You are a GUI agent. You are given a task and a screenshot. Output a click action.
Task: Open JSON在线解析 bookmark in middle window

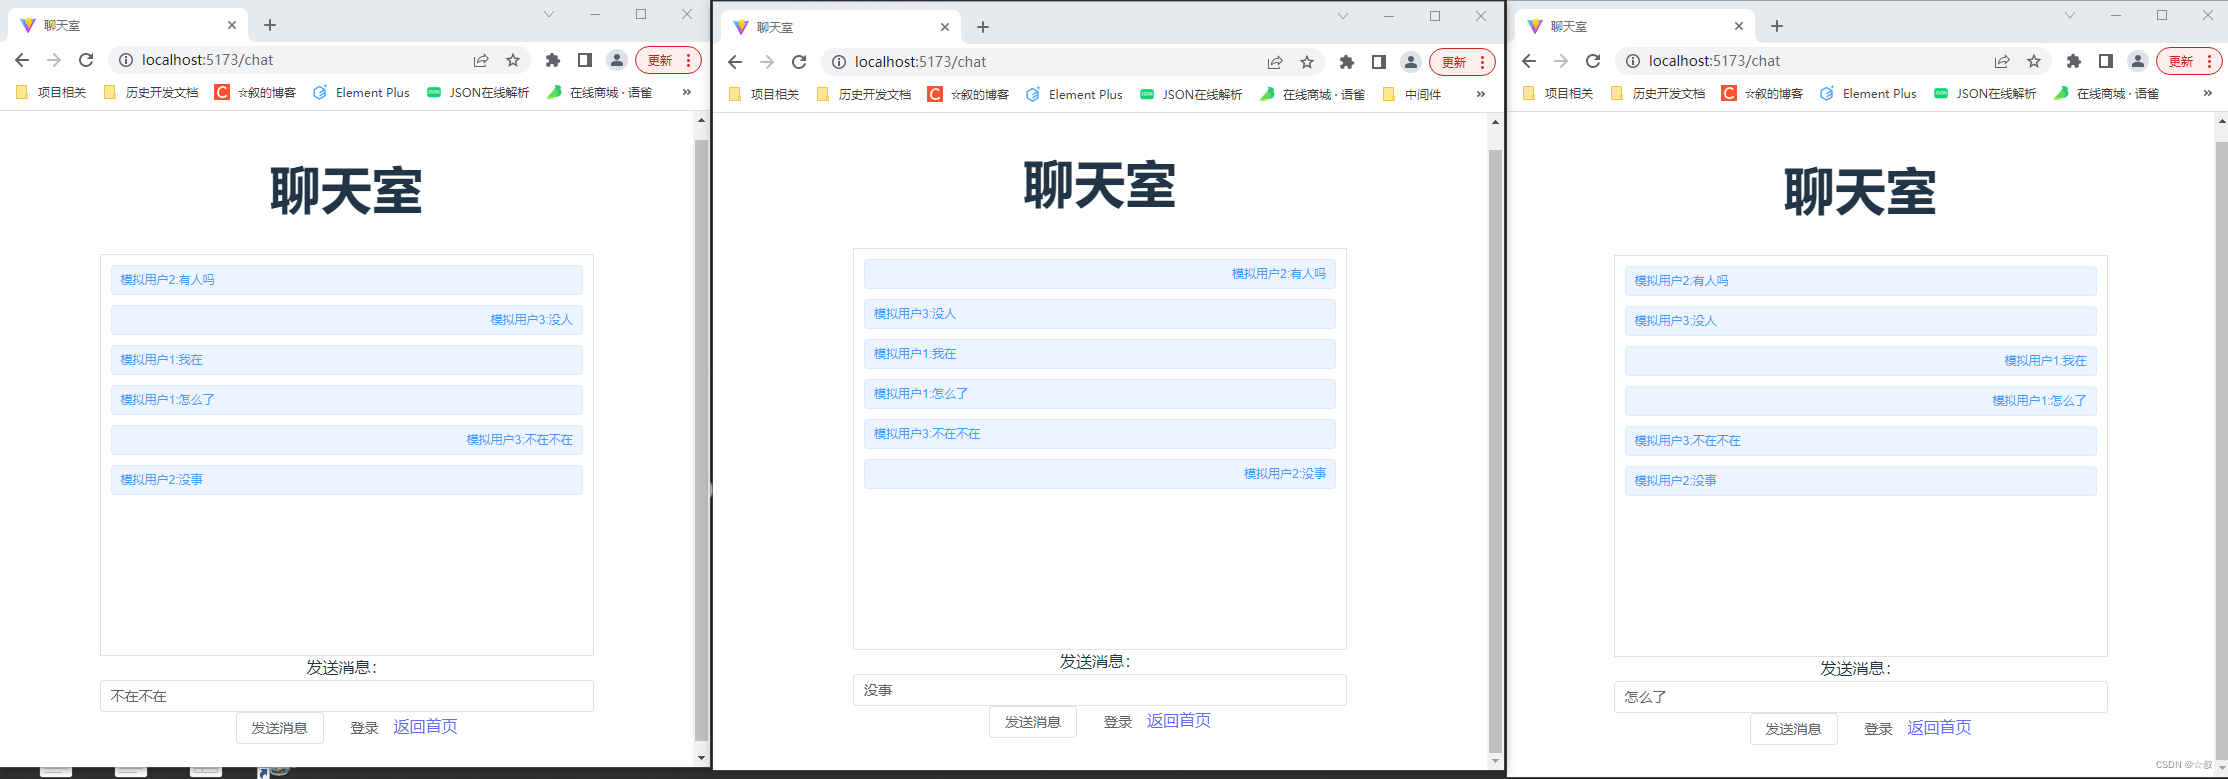coord(1190,94)
